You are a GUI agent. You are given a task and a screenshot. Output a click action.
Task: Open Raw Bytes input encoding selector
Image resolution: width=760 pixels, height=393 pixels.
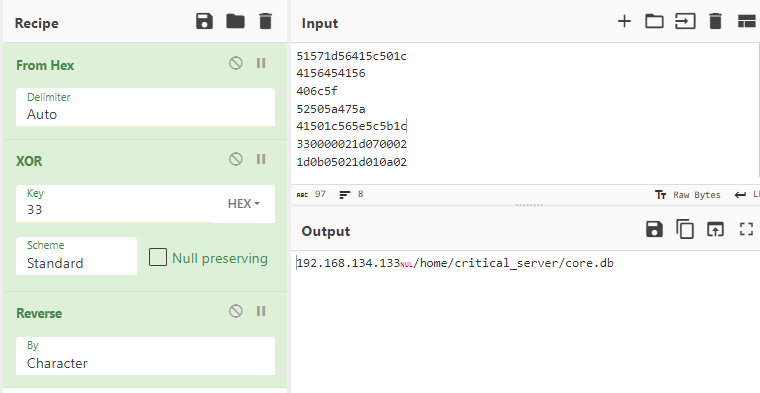pyautogui.click(x=687, y=195)
